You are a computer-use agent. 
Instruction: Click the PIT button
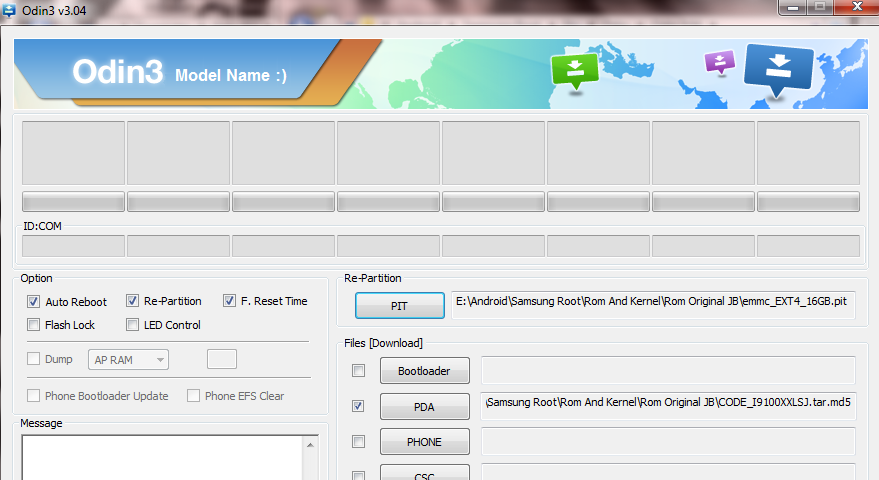(400, 306)
